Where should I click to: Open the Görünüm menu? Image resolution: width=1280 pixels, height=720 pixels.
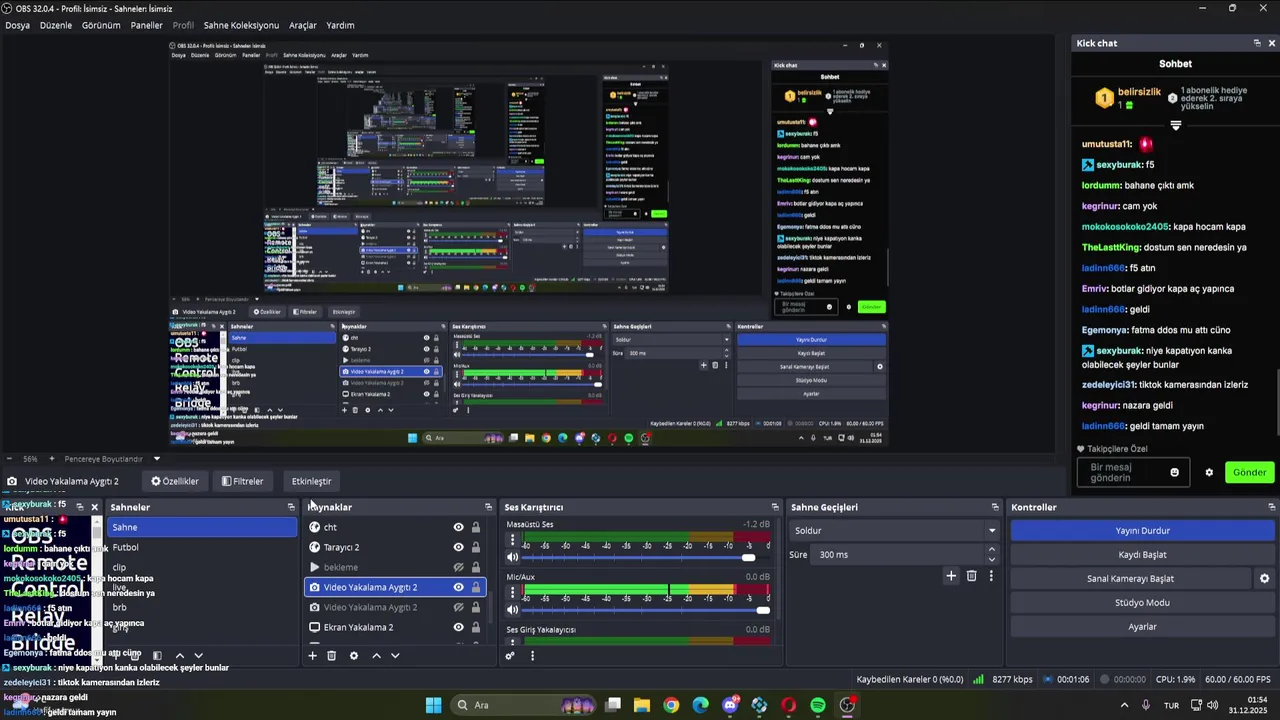coord(101,25)
